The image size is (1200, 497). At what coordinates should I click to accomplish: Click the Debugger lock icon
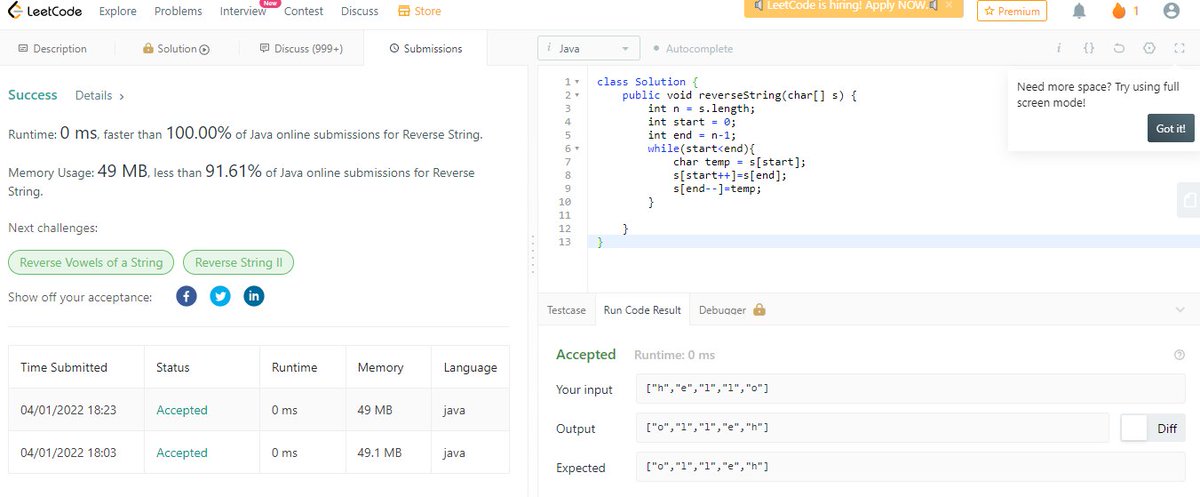(759, 310)
